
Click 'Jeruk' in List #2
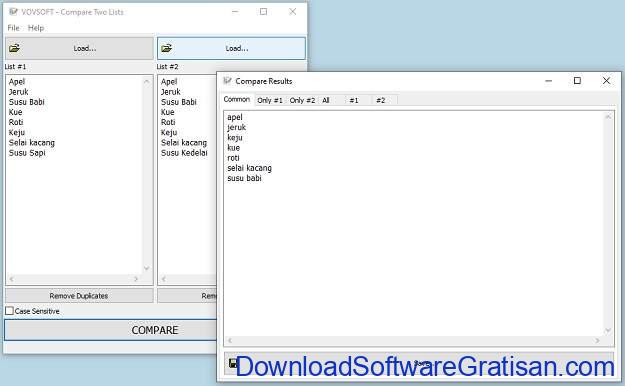(x=171, y=92)
